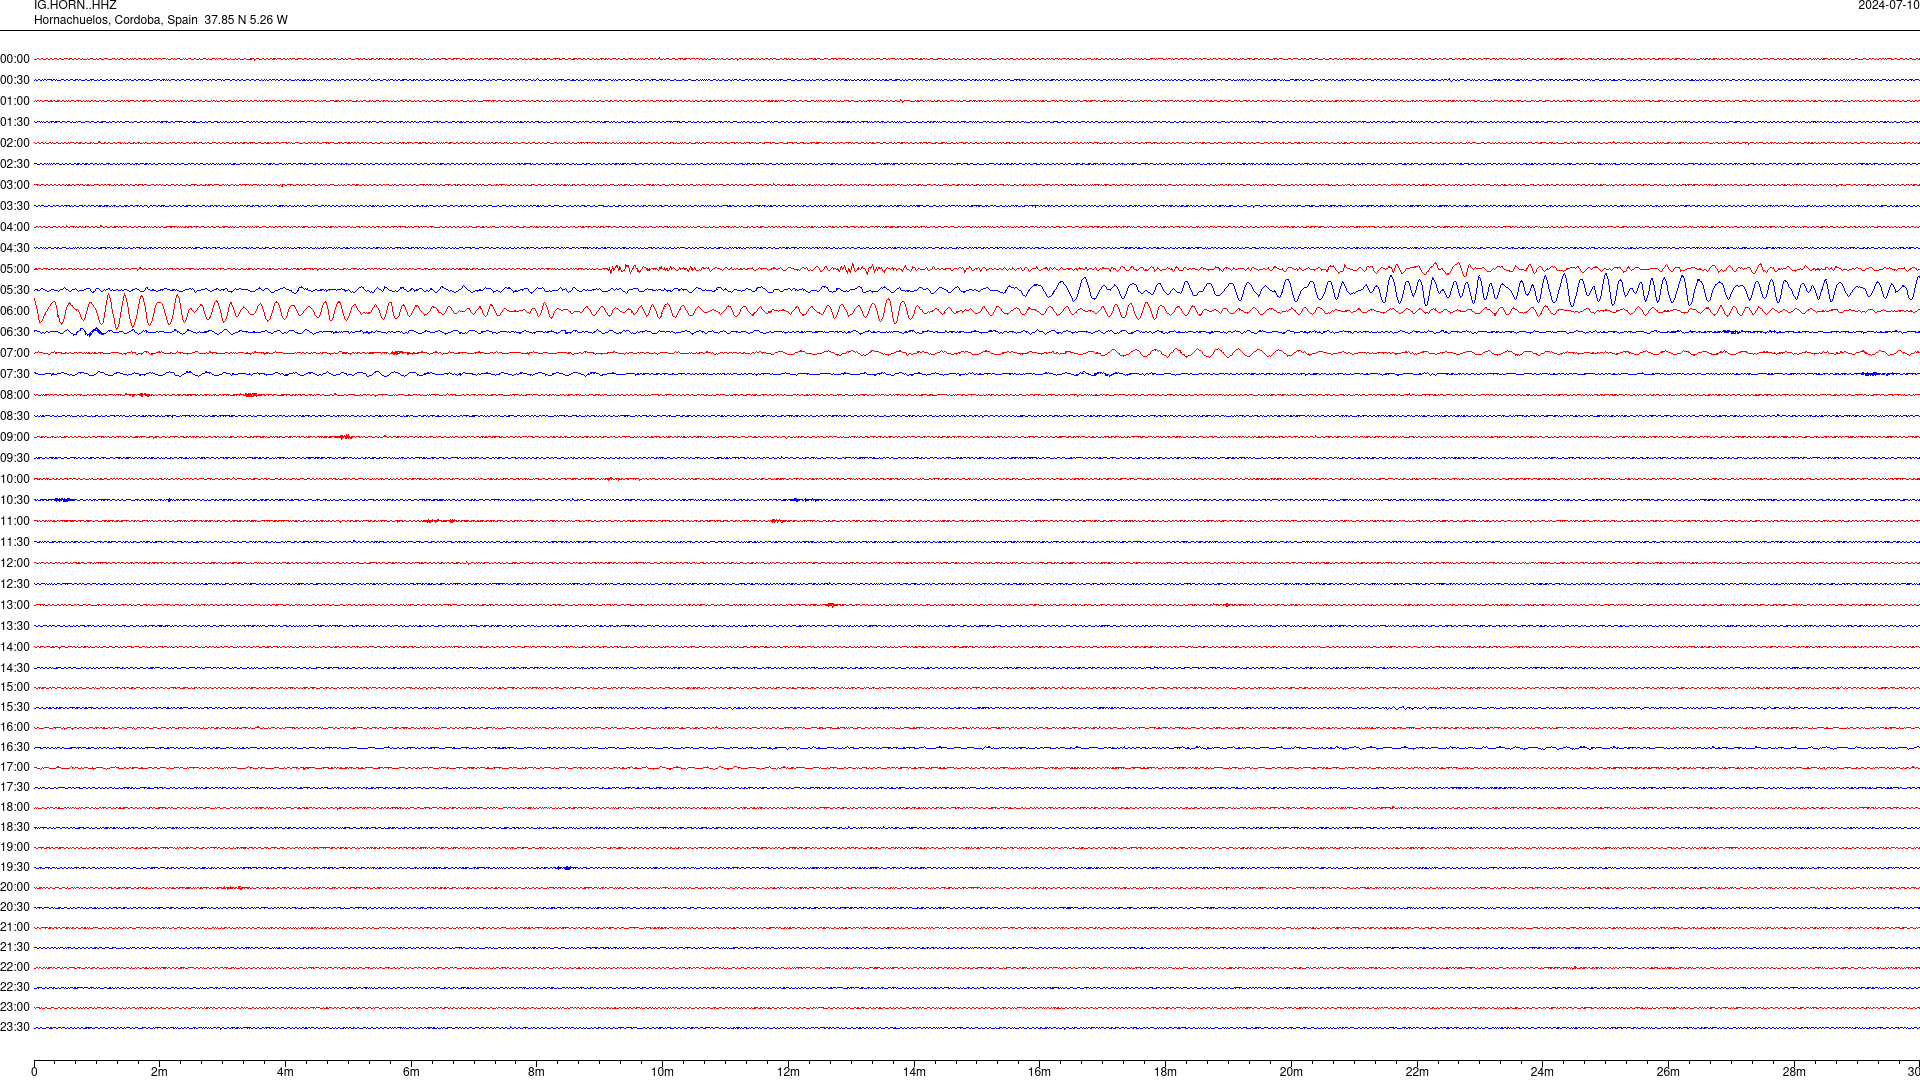The height and width of the screenshot is (1080, 1920).
Task: Click the 26m axis tick label
Action: tap(1668, 1072)
